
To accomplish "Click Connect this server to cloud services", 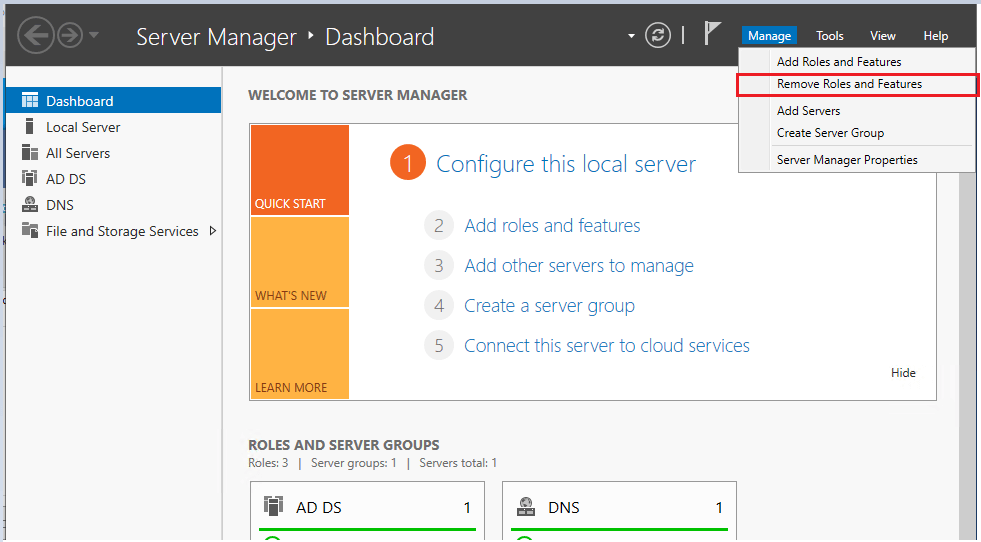I will (606, 346).
